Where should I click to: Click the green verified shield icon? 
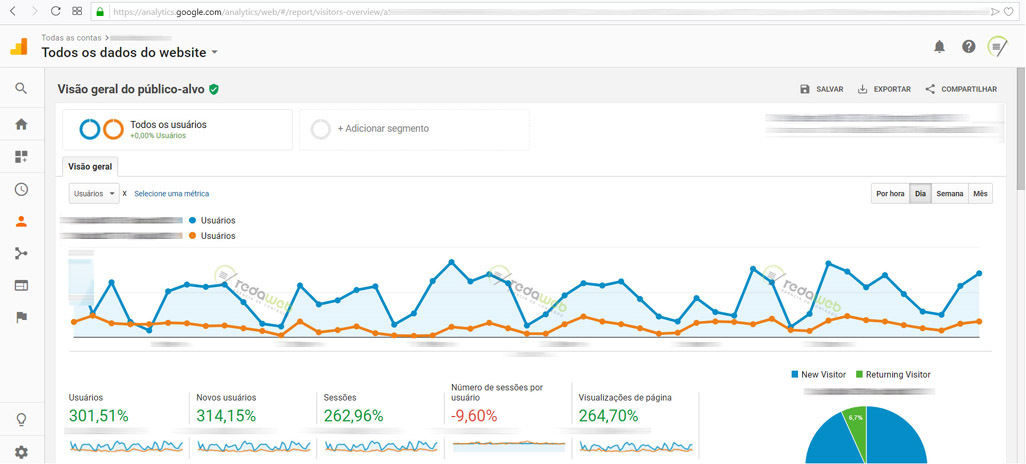[x=213, y=90]
